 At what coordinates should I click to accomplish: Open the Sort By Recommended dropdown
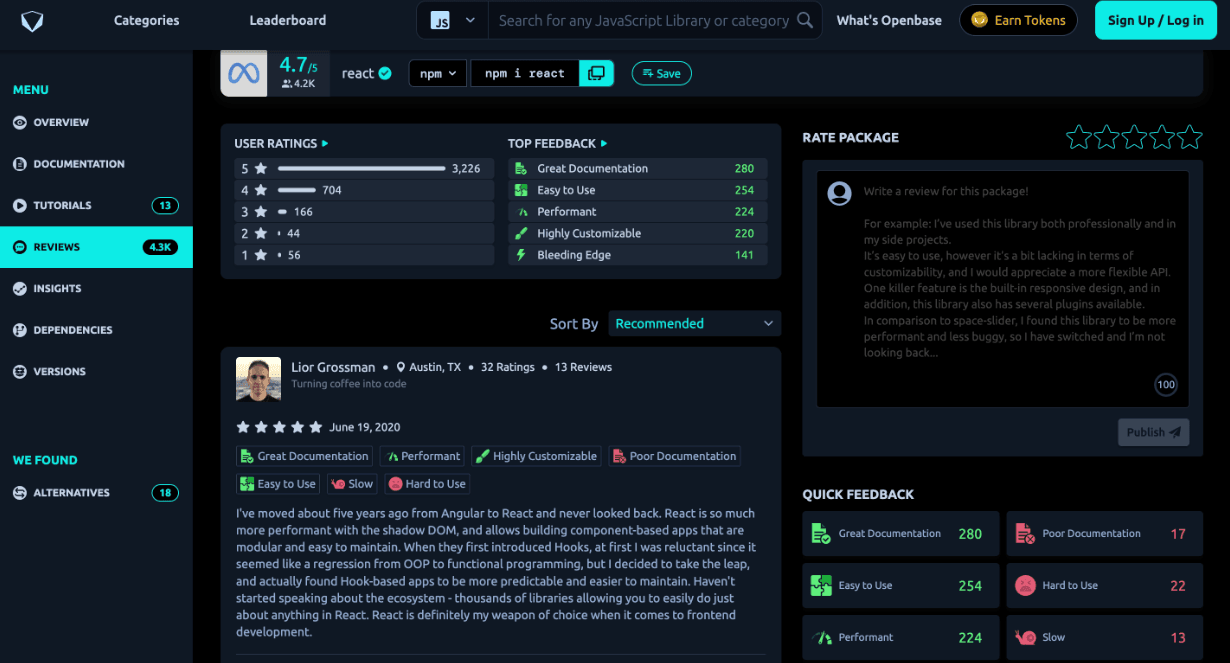click(x=694, y=323)
